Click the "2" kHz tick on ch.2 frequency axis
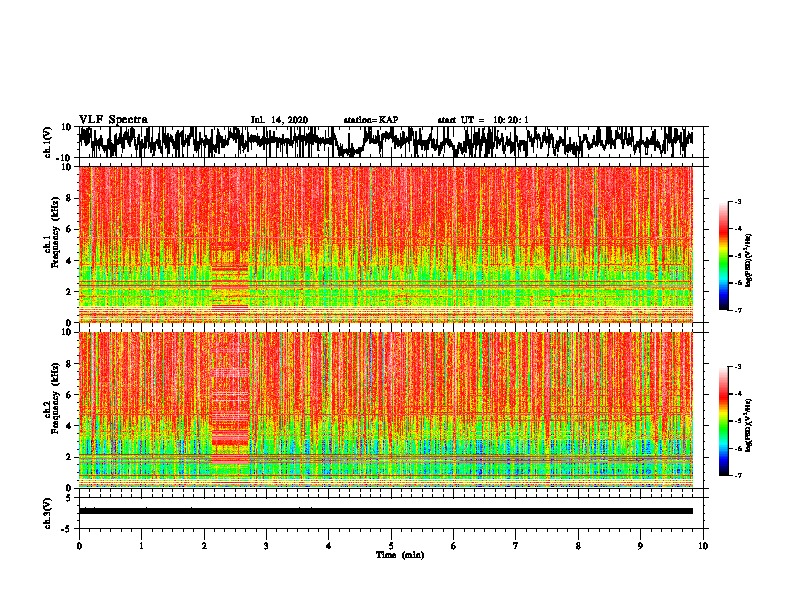The height and width of the screenshot is (612, 792). (69, 457)
